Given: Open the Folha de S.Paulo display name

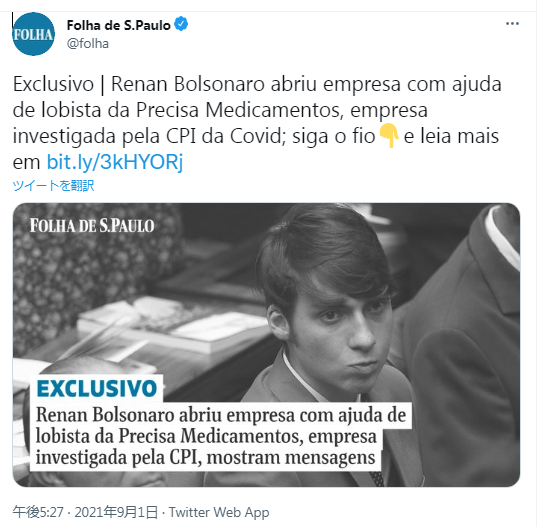Looking at the screenshot, I should click(x=119, y=25).
